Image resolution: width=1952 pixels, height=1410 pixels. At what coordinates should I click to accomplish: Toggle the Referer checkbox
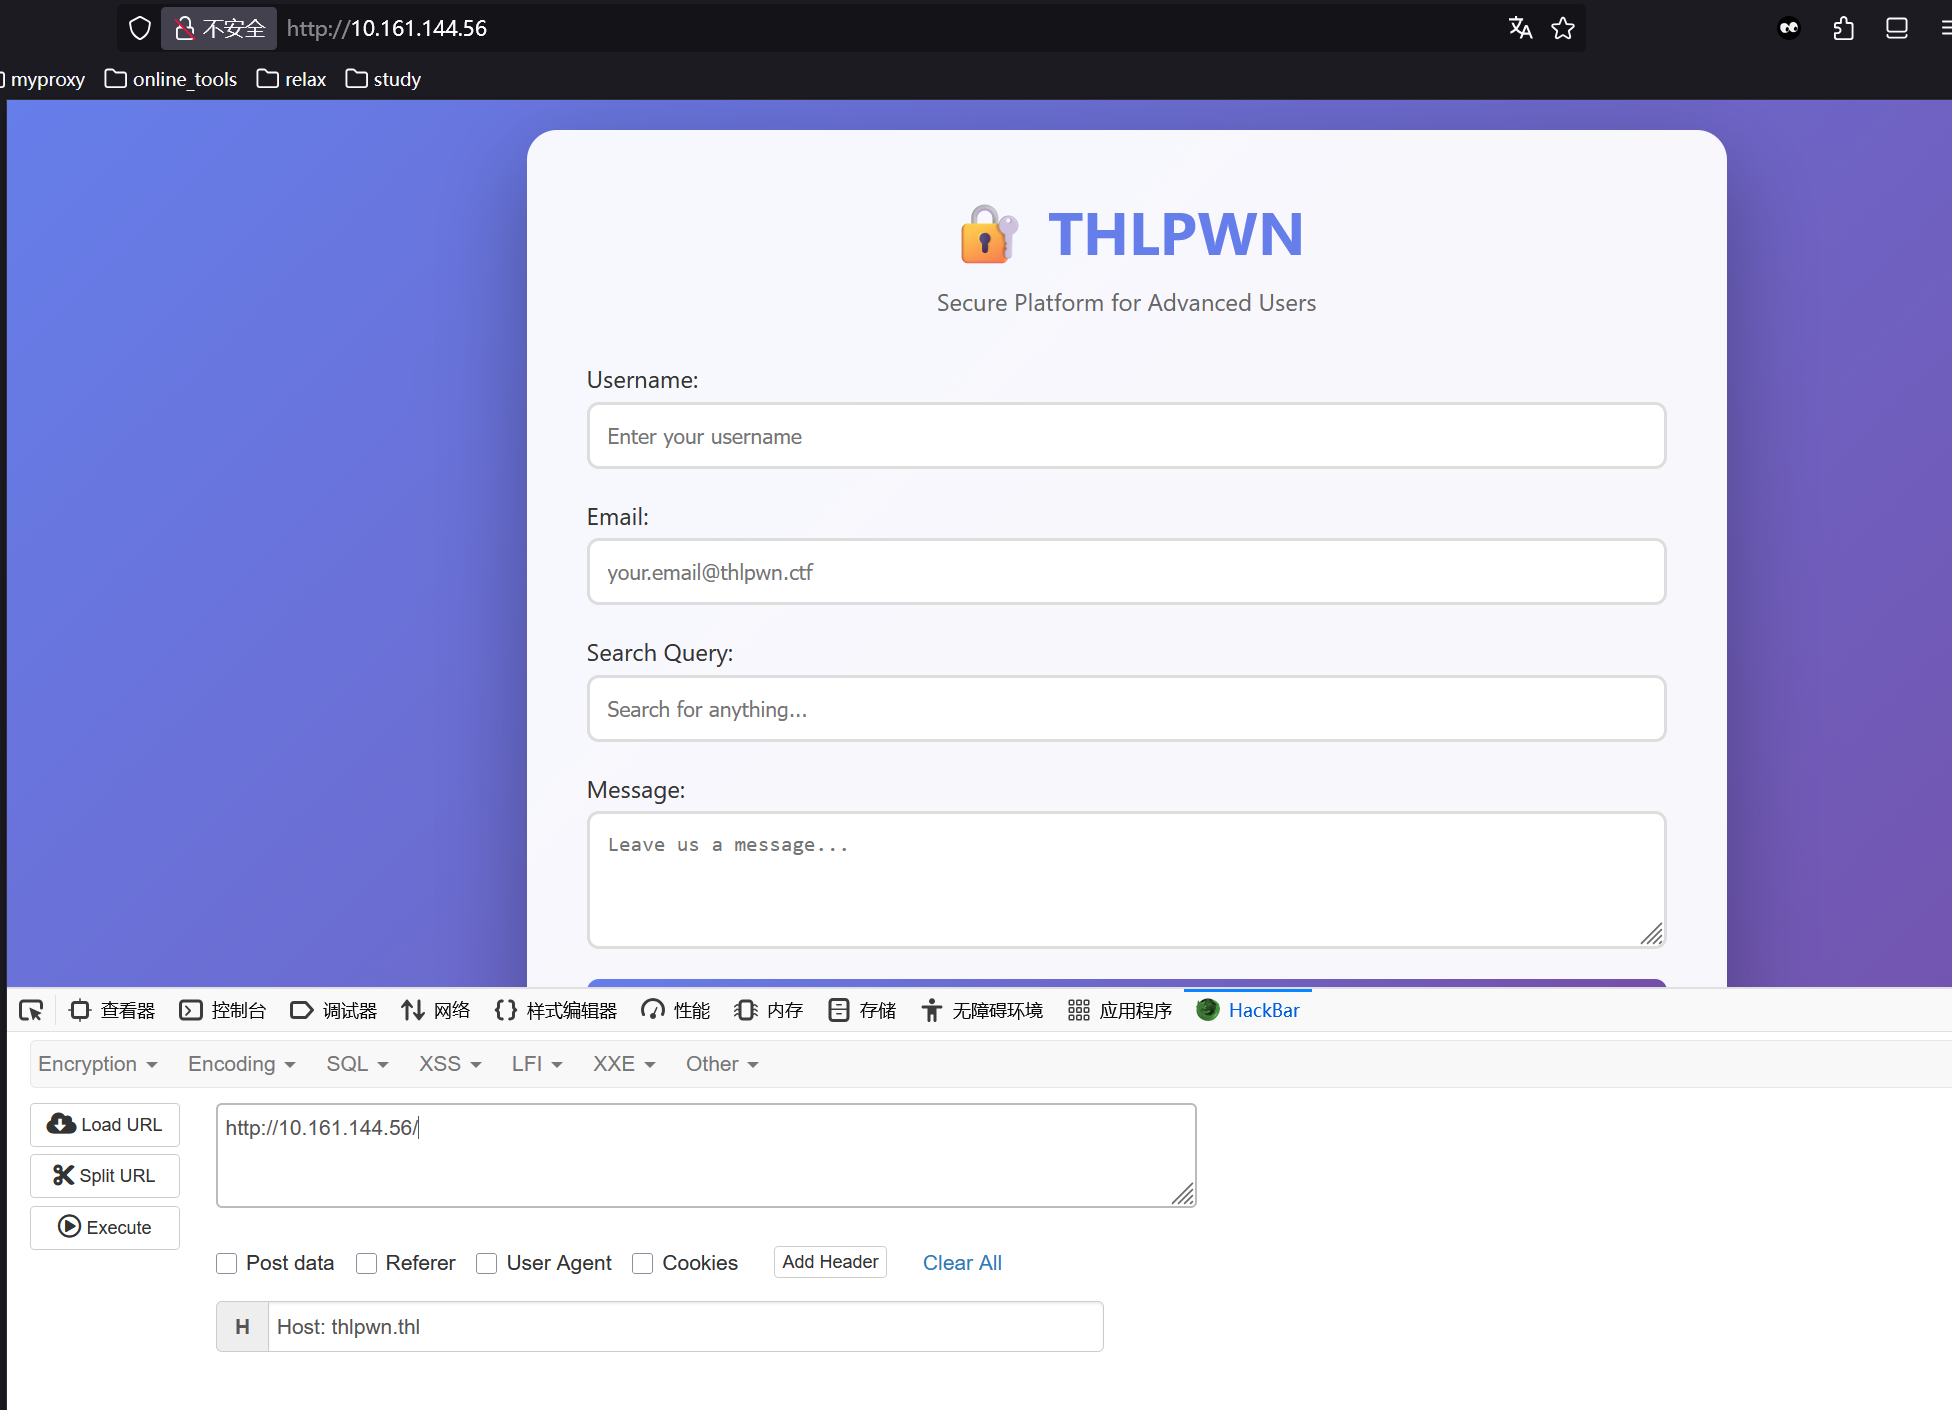coord(367,1263)
